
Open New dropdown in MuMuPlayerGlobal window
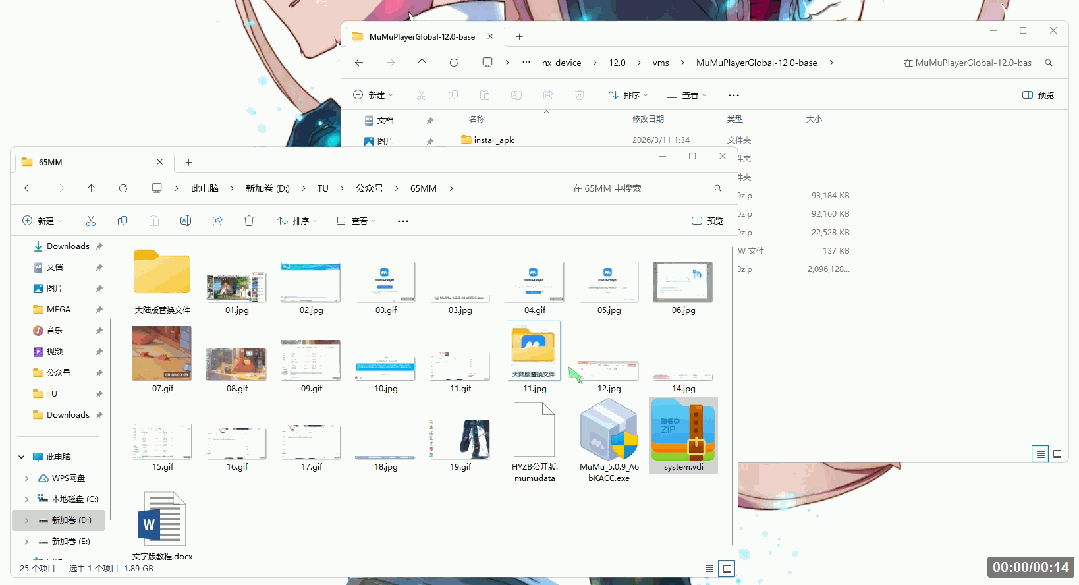[372, 95]
